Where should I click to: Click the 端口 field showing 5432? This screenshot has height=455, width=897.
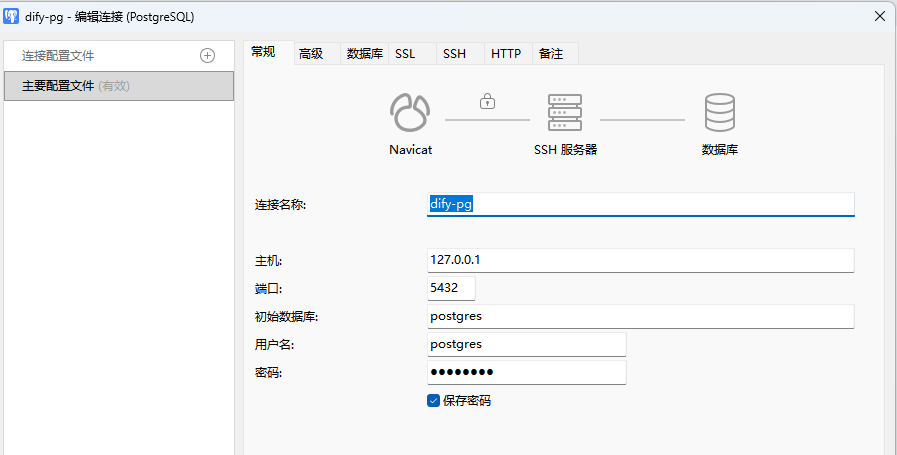tap(451, 288)
